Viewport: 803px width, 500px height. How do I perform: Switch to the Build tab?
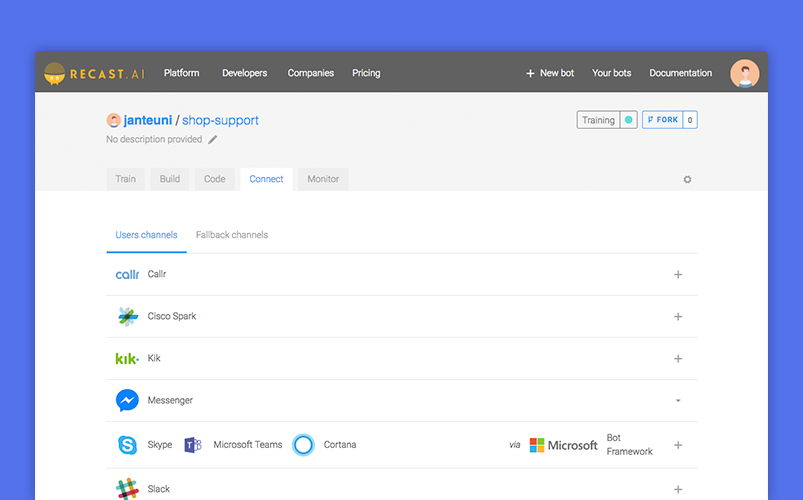pos(170,179)
